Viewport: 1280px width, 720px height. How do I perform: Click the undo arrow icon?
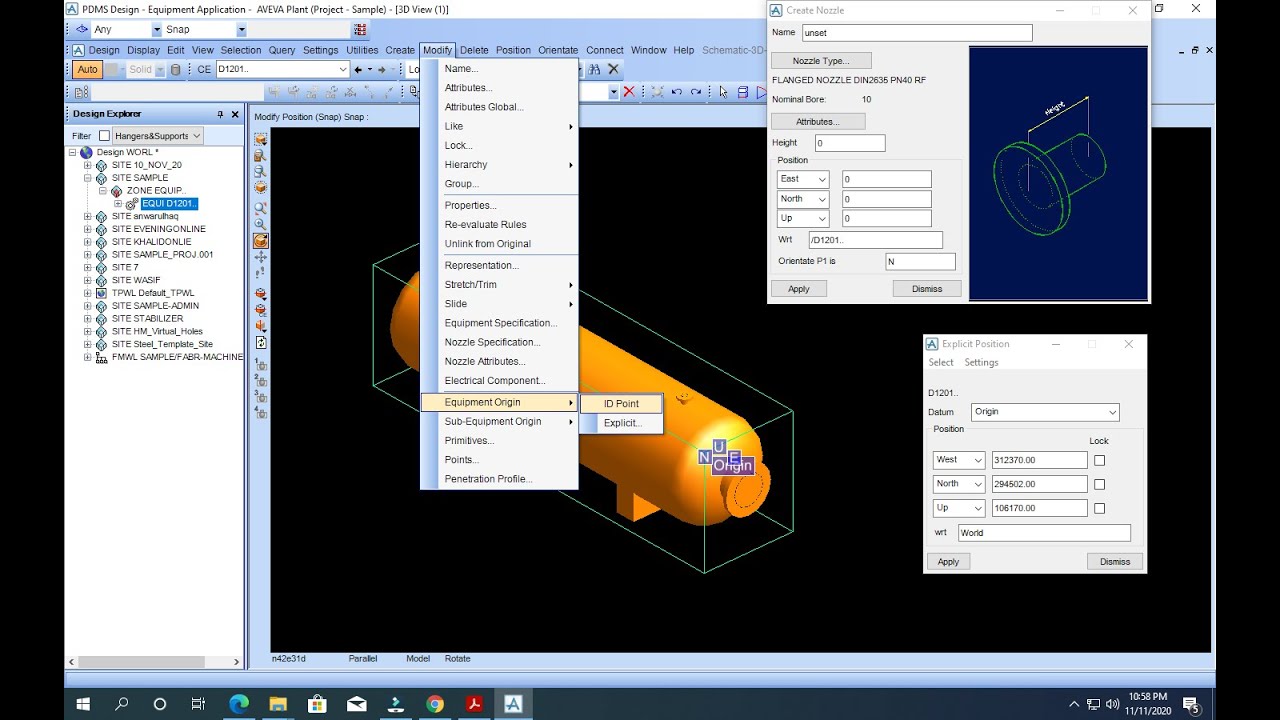(x=677, y=92)
